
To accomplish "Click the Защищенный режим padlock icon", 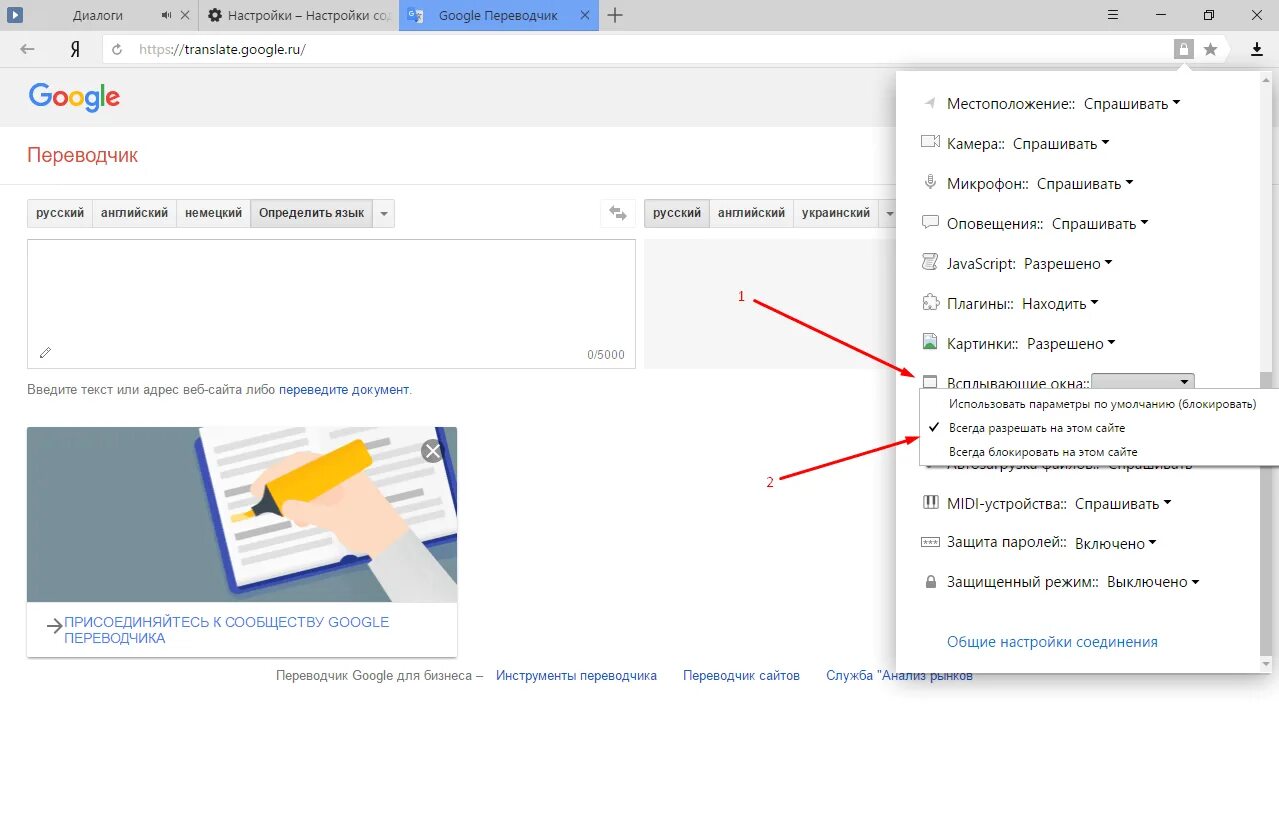I will pyautogui.click(x=931, y=582).
